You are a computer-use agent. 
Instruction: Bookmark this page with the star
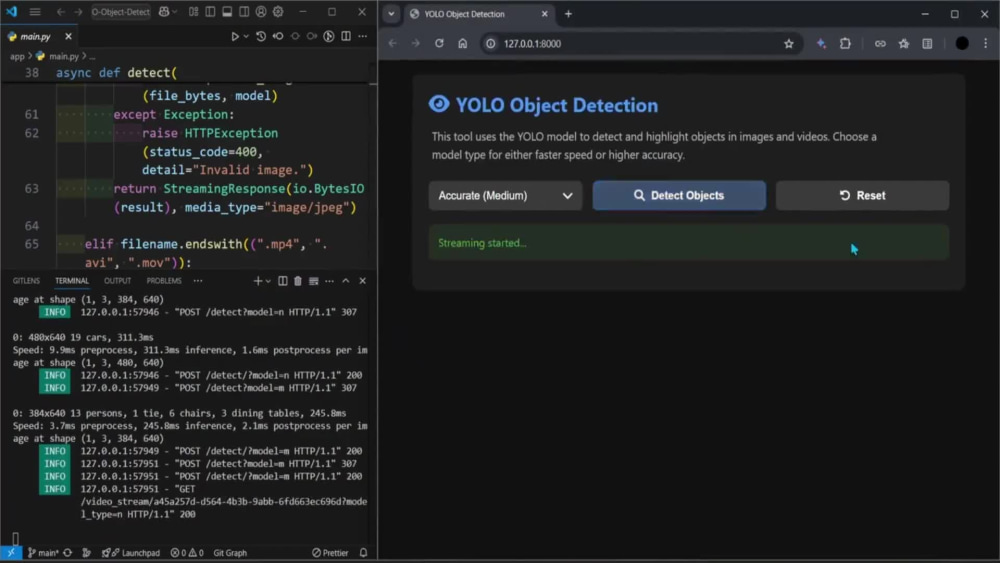[x=789, y=43]
